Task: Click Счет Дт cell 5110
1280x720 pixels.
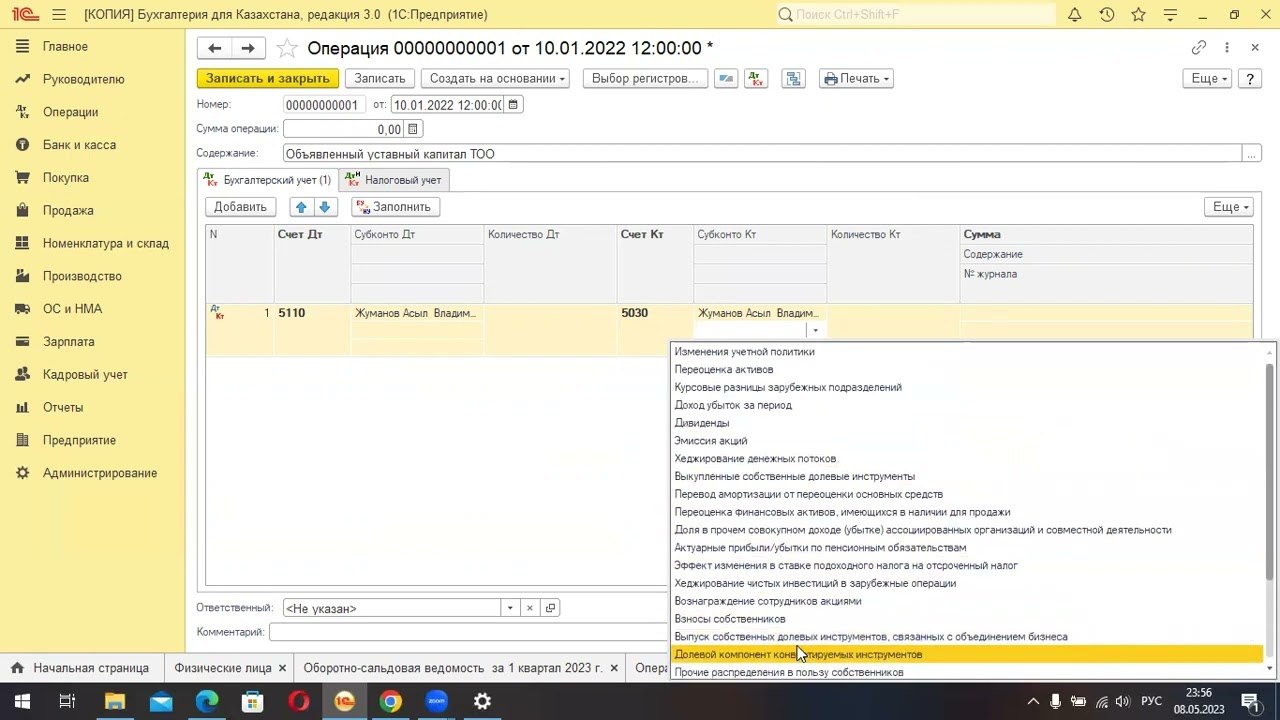Action: click(x=312, y=313)
